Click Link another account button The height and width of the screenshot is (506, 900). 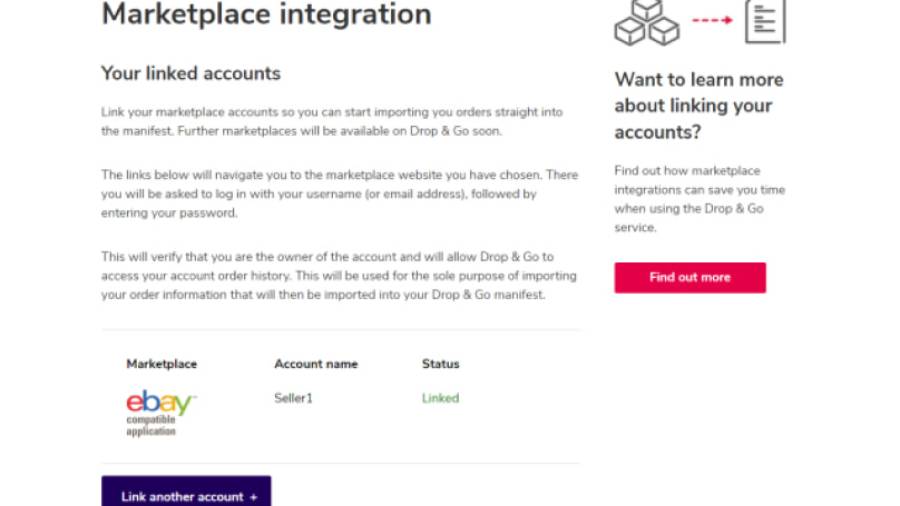(187, 491)
